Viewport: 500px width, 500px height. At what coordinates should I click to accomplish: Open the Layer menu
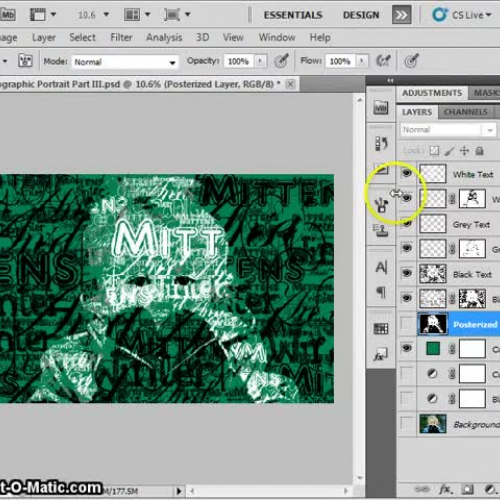tap(44, 38)
